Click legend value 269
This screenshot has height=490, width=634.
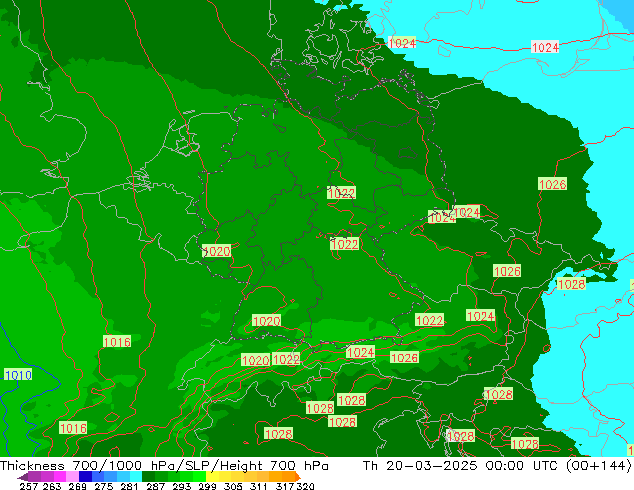(x=77, y=486)
